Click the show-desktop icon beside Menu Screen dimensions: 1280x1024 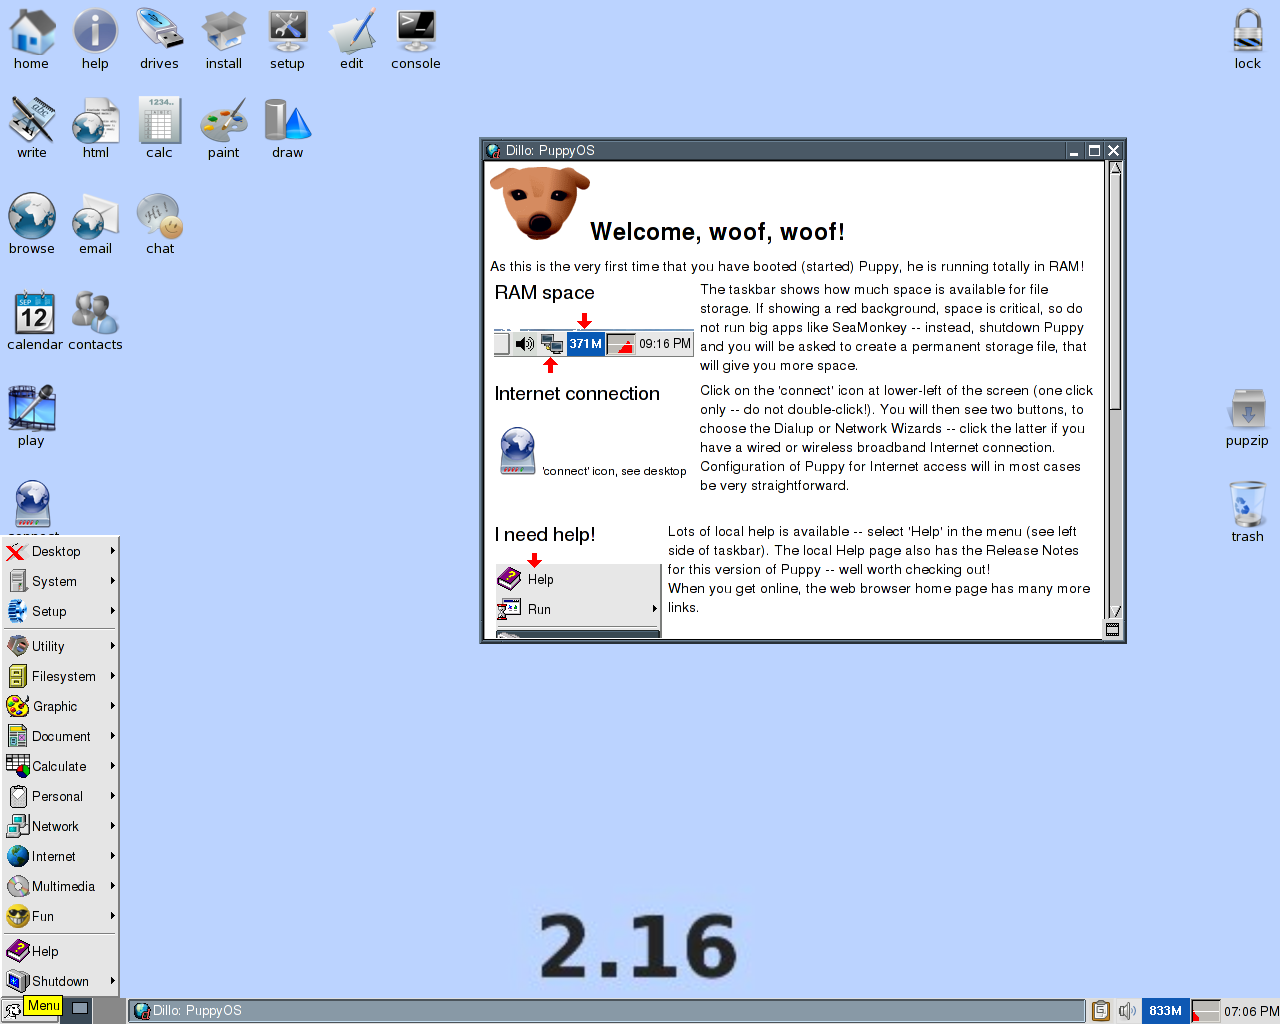click(x=80, y=1009)
